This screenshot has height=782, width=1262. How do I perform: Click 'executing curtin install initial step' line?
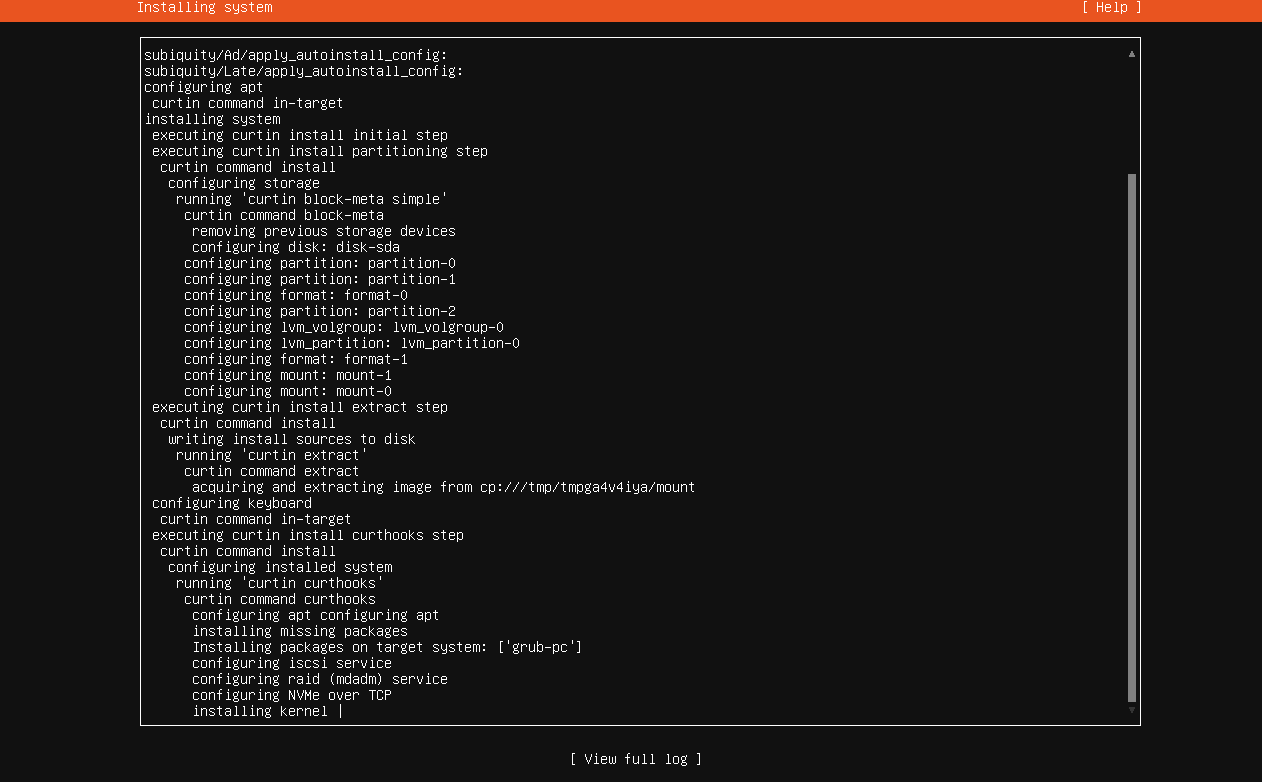point(300,135)
